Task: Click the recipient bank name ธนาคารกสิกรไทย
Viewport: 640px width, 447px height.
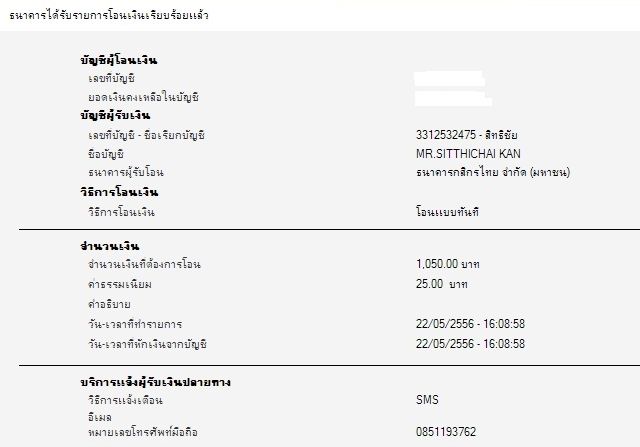Action: click(493, 172)
